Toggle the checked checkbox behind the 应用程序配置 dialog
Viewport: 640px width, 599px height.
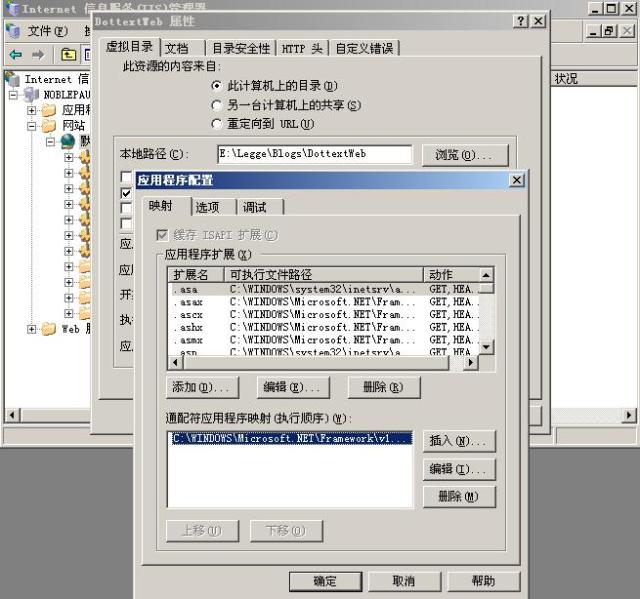[126, 193]
